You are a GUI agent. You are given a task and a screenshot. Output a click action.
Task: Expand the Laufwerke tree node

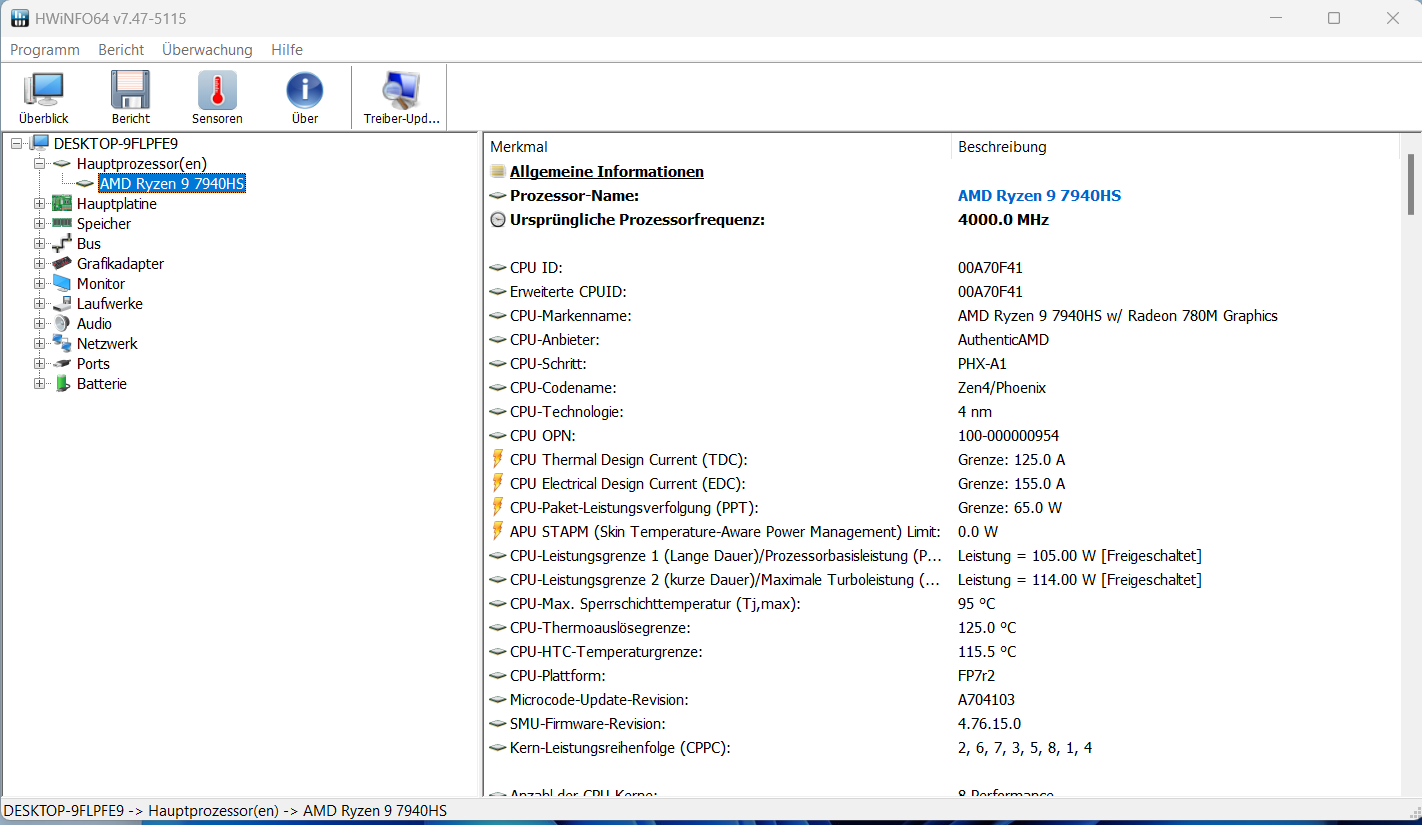coord(40,303)
